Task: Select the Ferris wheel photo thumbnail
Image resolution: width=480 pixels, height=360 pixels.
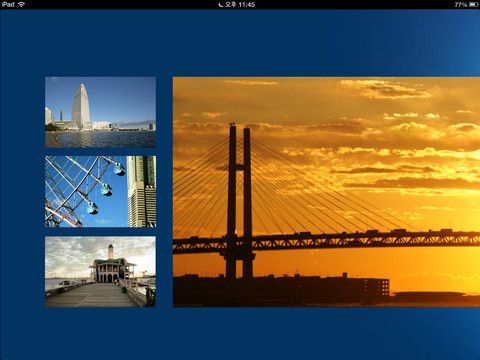Action: (x=100, y=192)
